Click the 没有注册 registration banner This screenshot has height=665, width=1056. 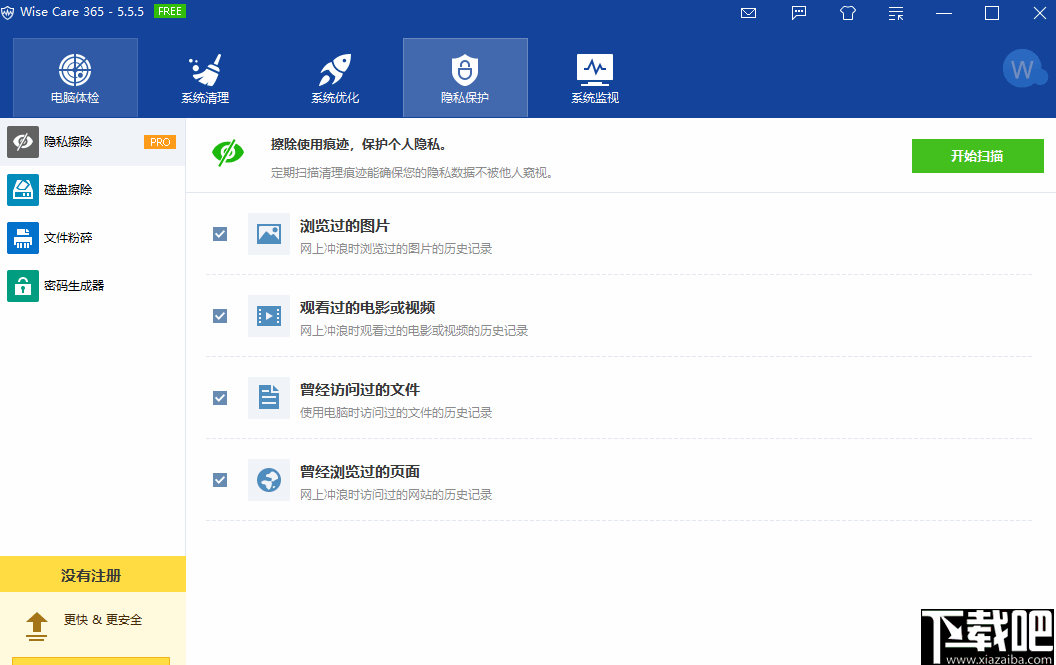[93, 575]
